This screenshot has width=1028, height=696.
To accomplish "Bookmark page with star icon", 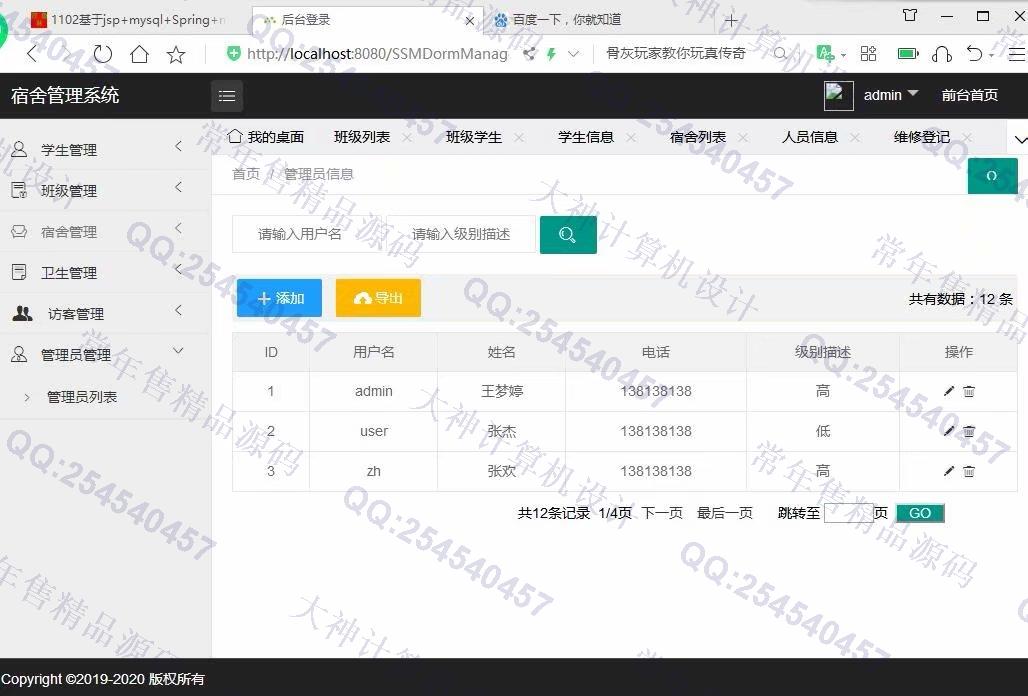I will click(x=176, y=54).
